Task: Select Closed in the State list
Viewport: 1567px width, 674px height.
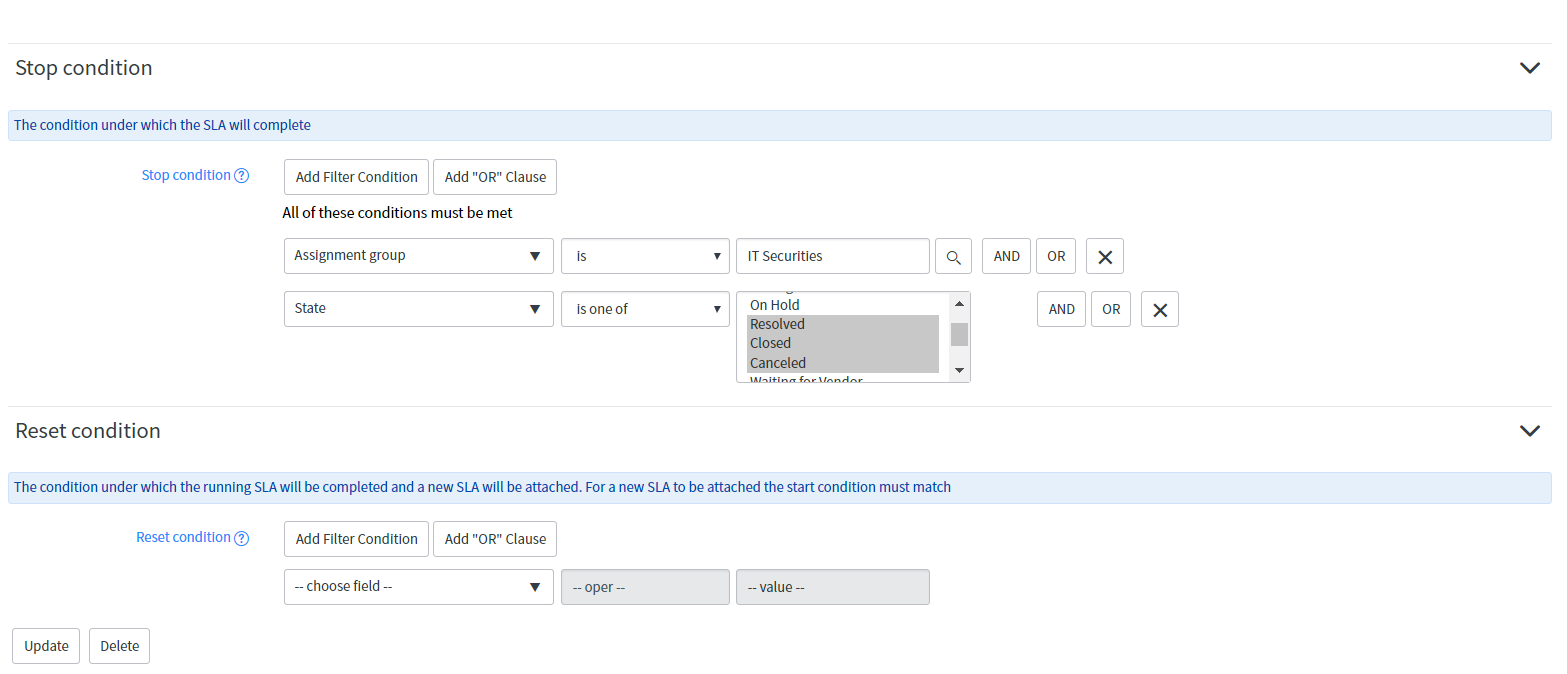Action: 843,343
